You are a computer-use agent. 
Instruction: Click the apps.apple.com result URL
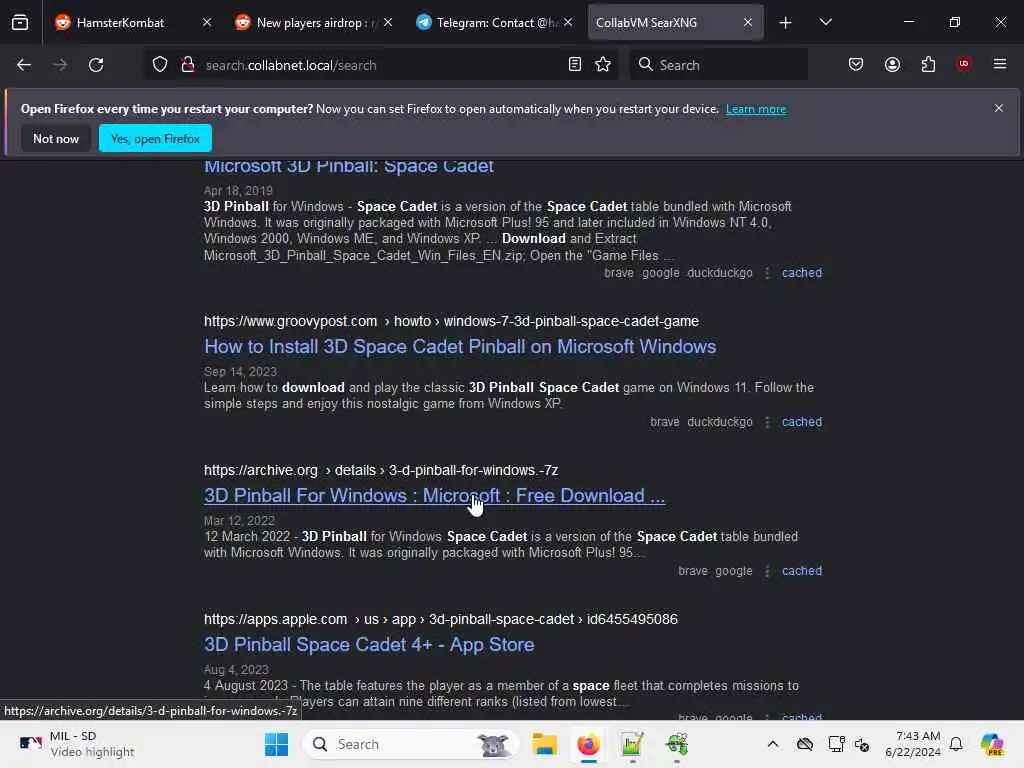[x=441, y=619]
